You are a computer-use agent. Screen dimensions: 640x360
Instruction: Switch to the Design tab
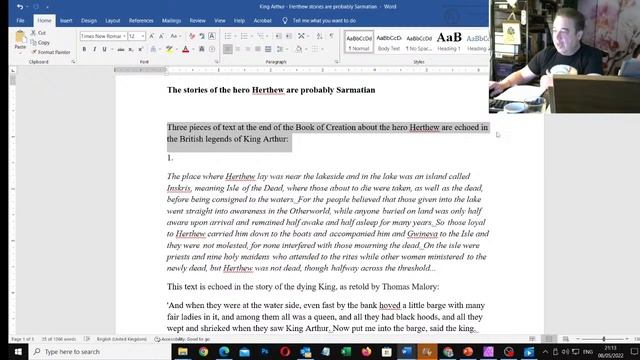click(89, 20)
